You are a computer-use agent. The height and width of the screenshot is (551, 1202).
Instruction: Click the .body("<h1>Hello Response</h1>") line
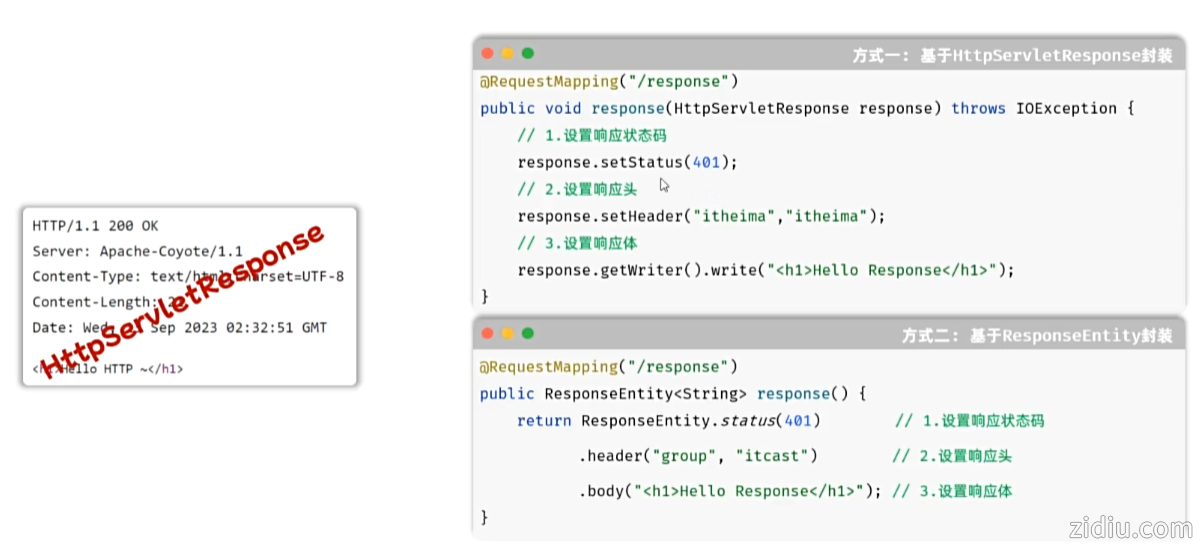tap(730, 491)
